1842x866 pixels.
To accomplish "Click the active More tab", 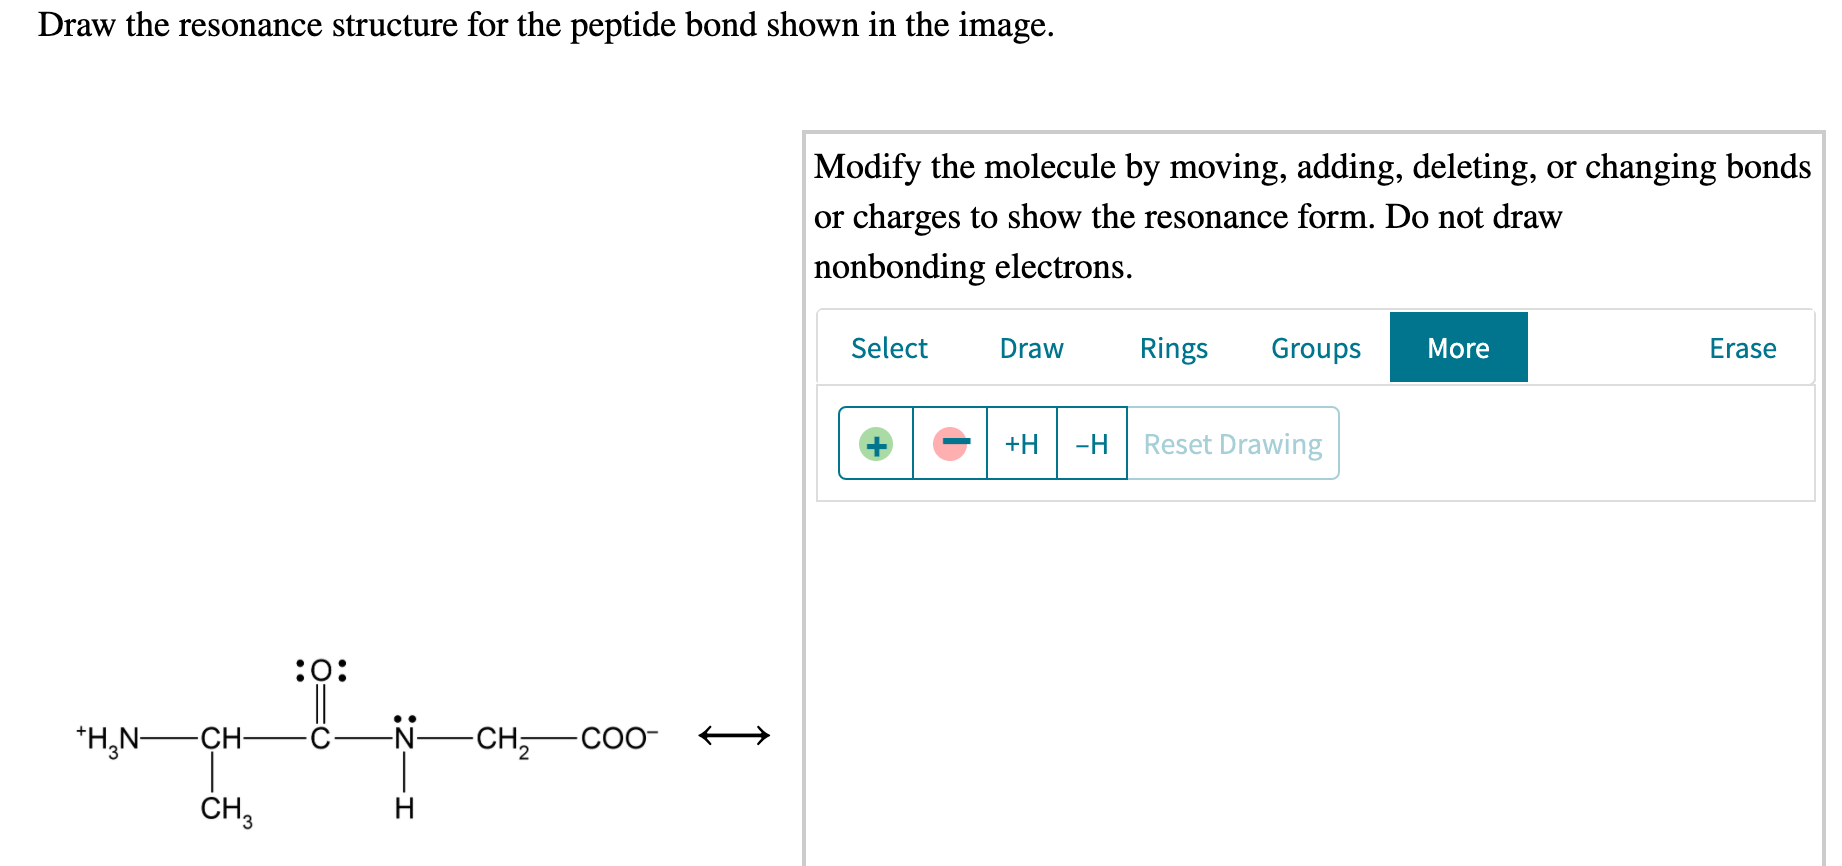I will tap(1459, 347).
